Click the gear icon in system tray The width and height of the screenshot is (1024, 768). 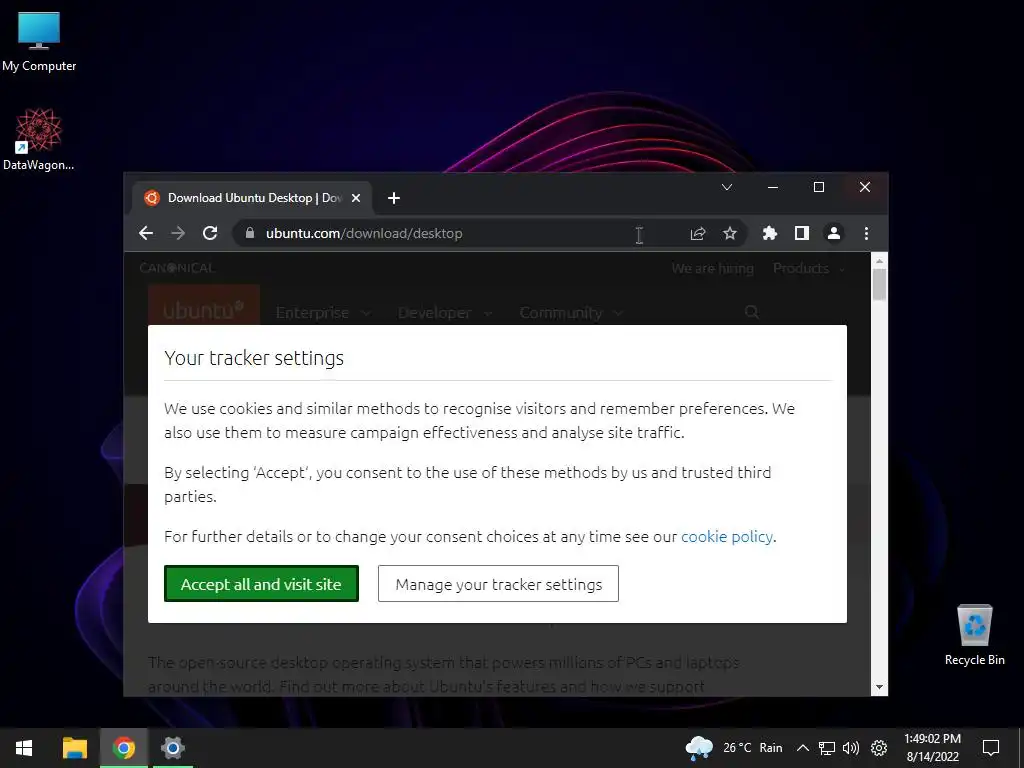(x=879, y=748)
